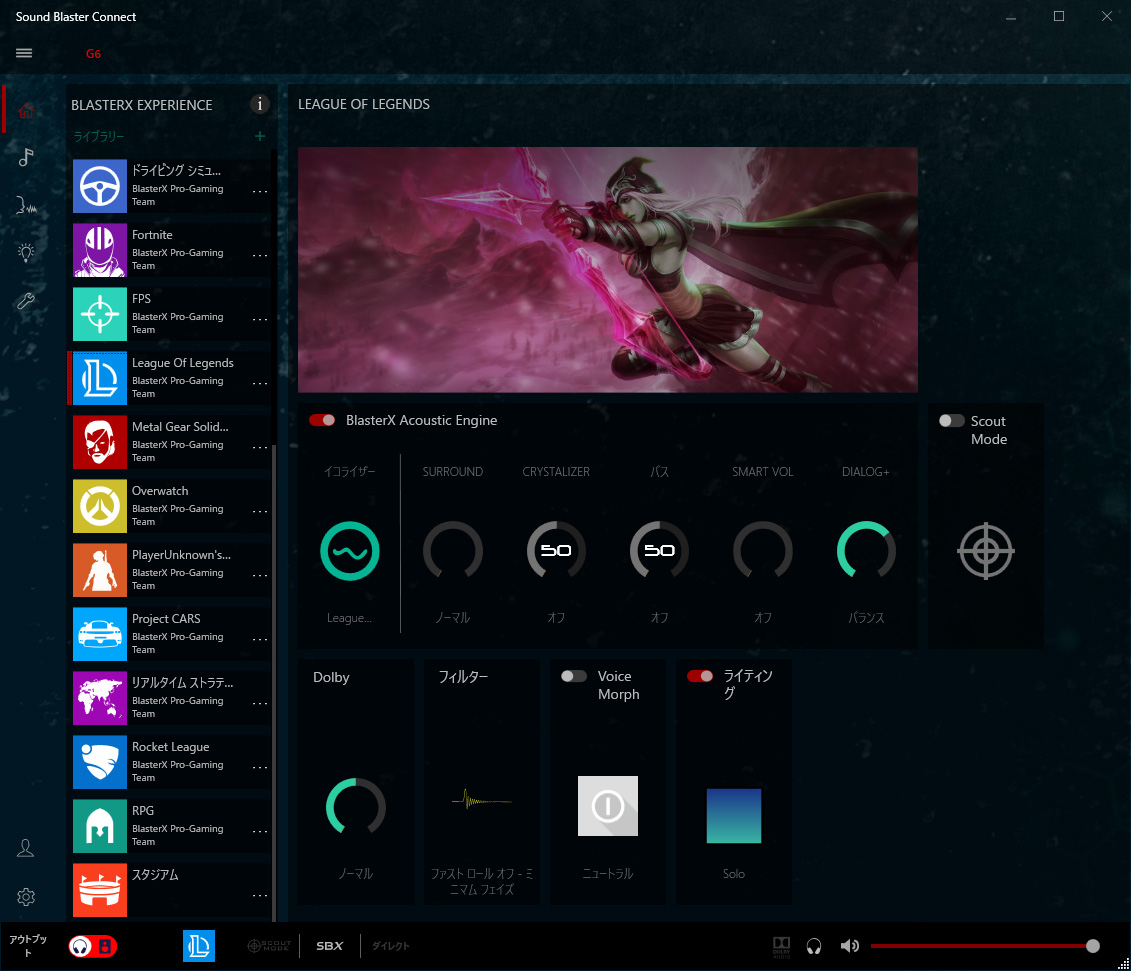Open the Crystalizer dial showing 50
This screenshot has height=971, width=1131.
point(556,551)
